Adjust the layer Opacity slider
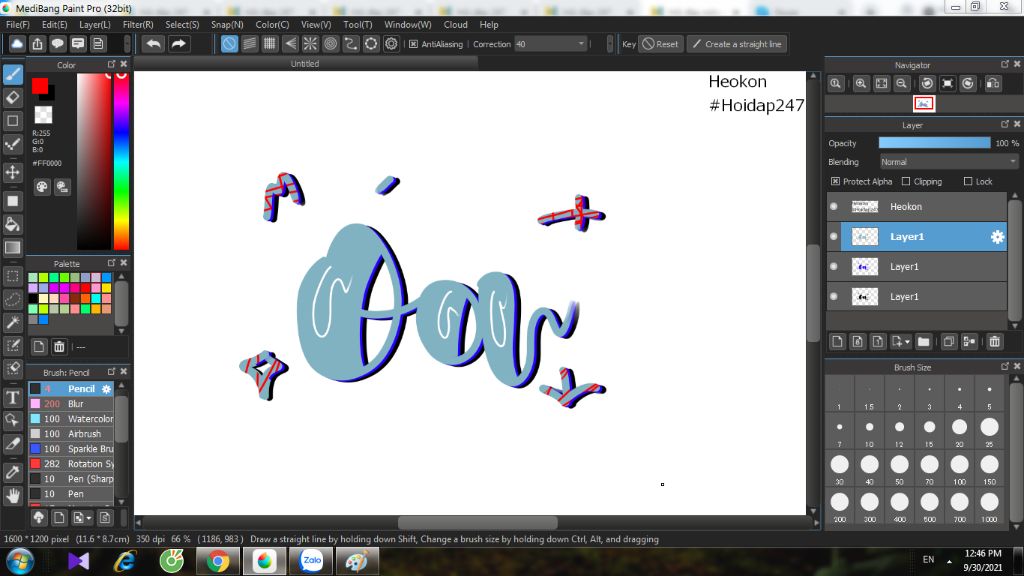Viewport: 1024px width, 576px height. click(x=934, y=143)
